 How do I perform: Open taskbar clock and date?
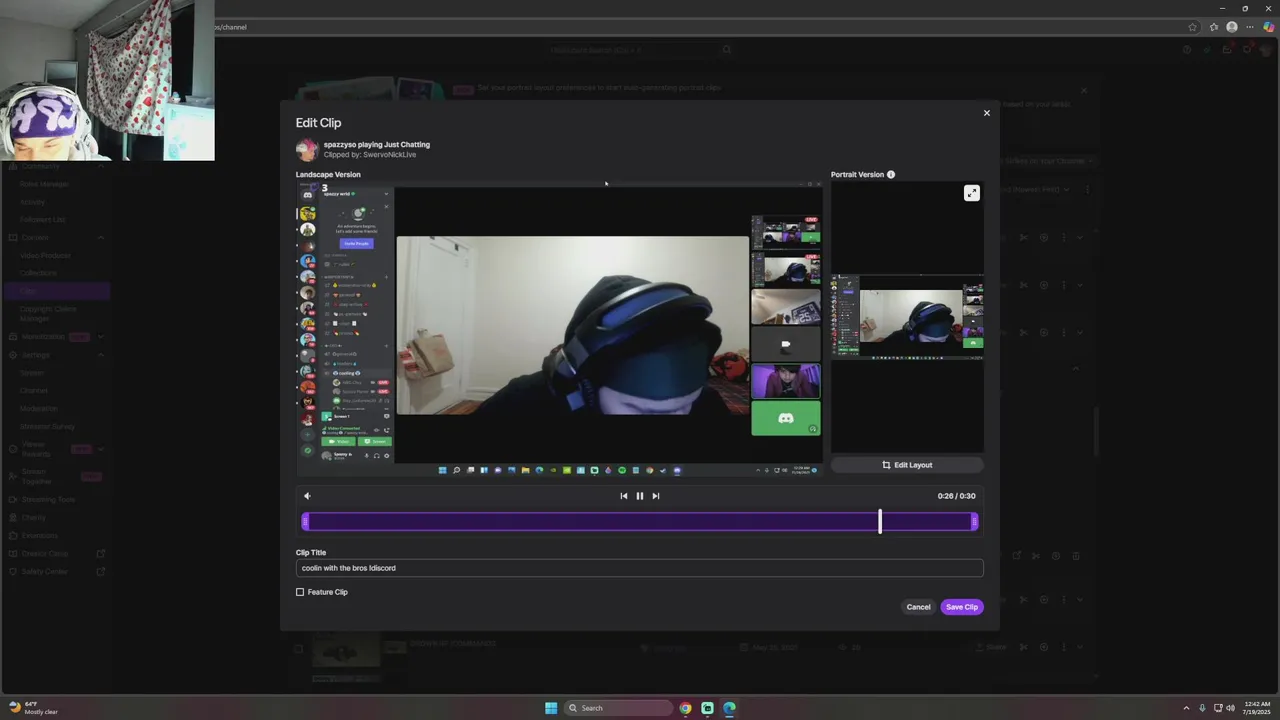tap(1257, 708)
